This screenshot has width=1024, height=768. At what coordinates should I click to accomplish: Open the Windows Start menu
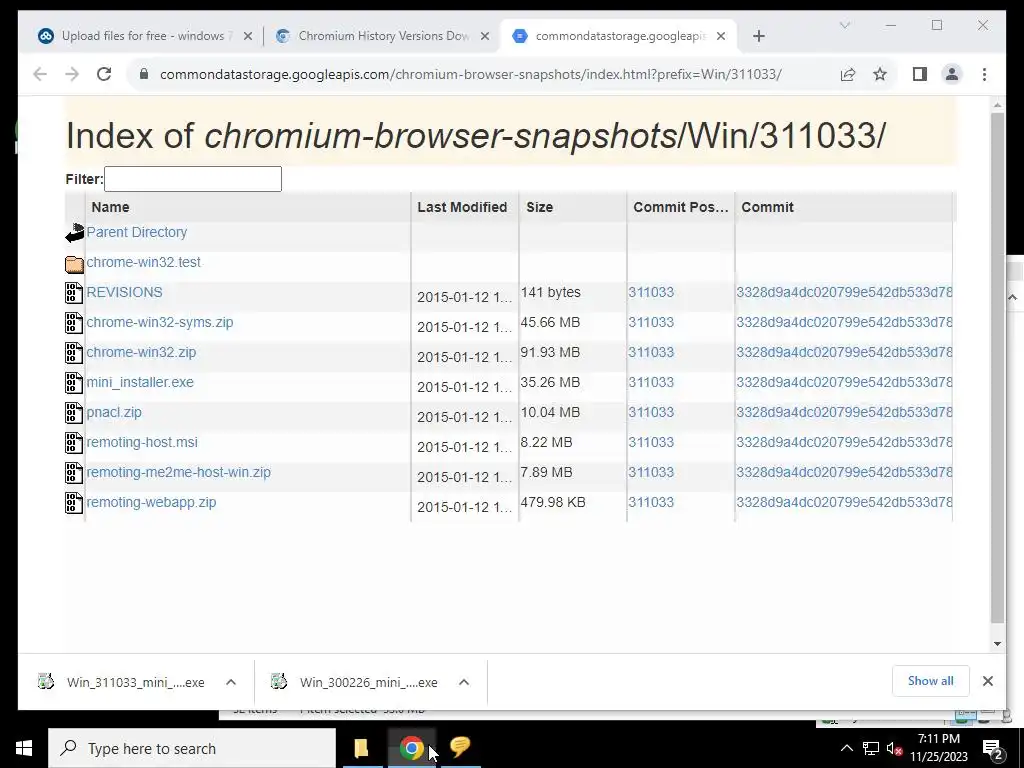pyautogui.click(x=24, y=748)
